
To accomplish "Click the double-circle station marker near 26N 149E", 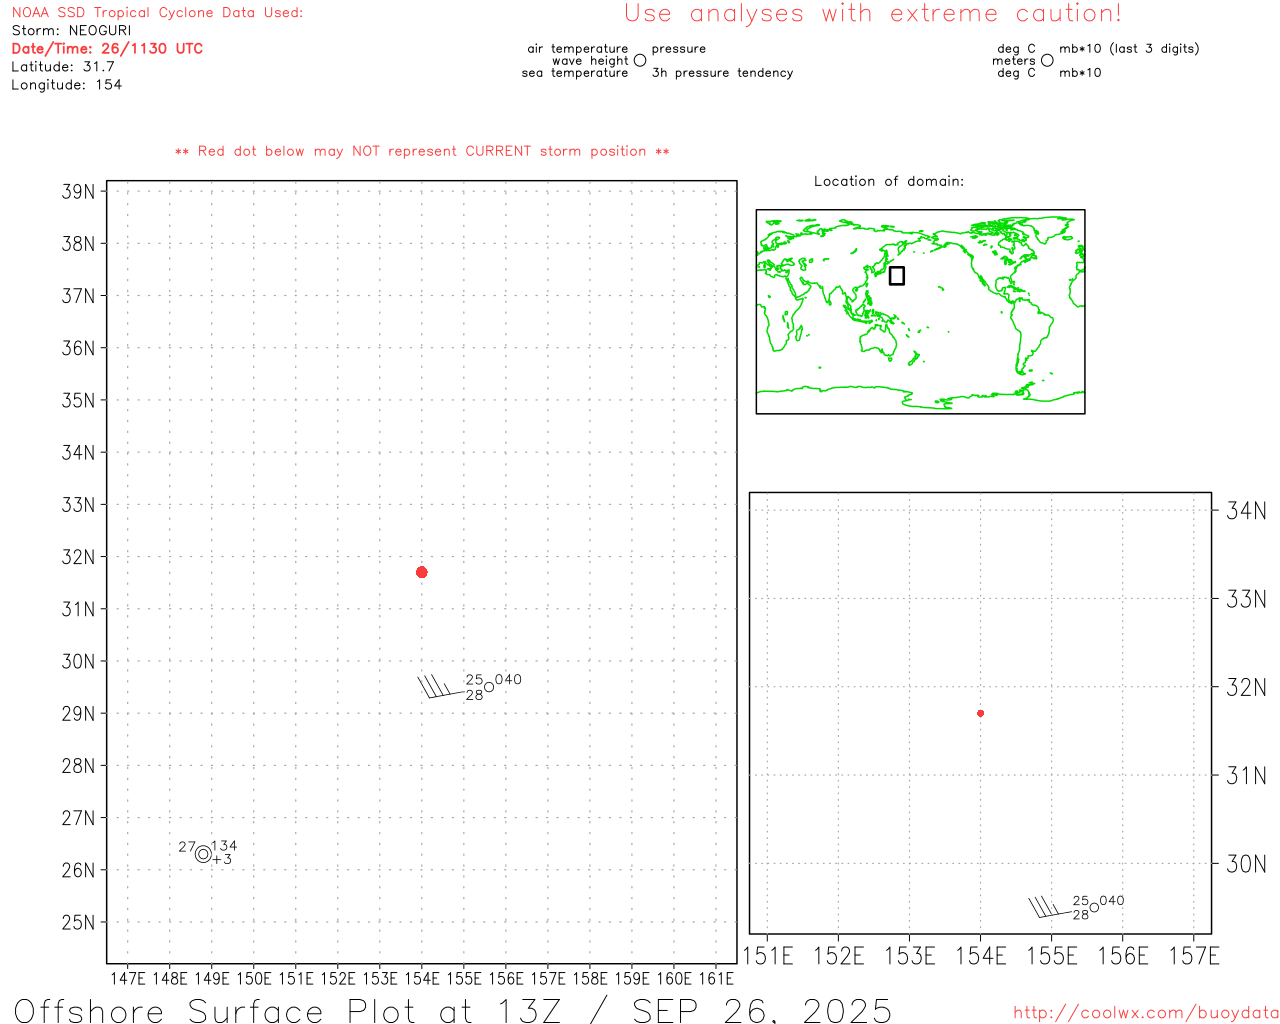I will point(203,854).
